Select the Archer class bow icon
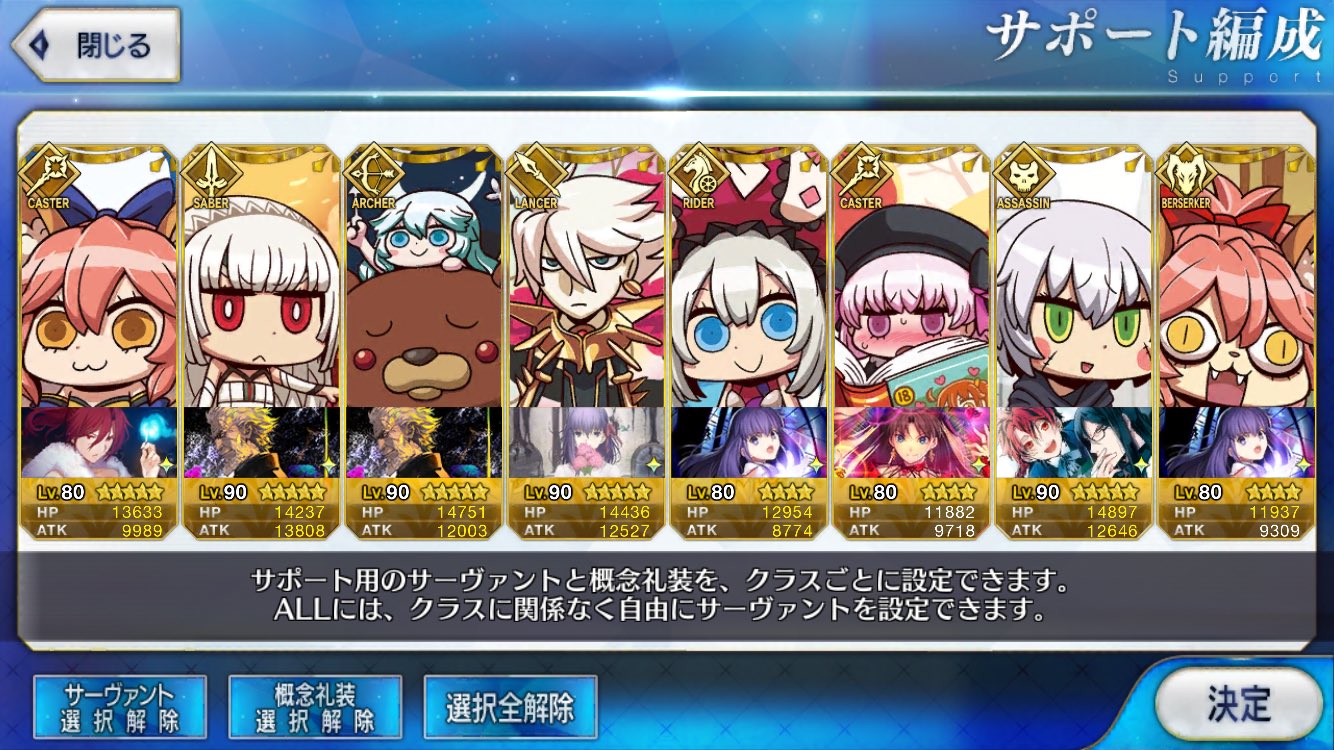This screenshot has height=750, width=1334. (x=375, y=172)
